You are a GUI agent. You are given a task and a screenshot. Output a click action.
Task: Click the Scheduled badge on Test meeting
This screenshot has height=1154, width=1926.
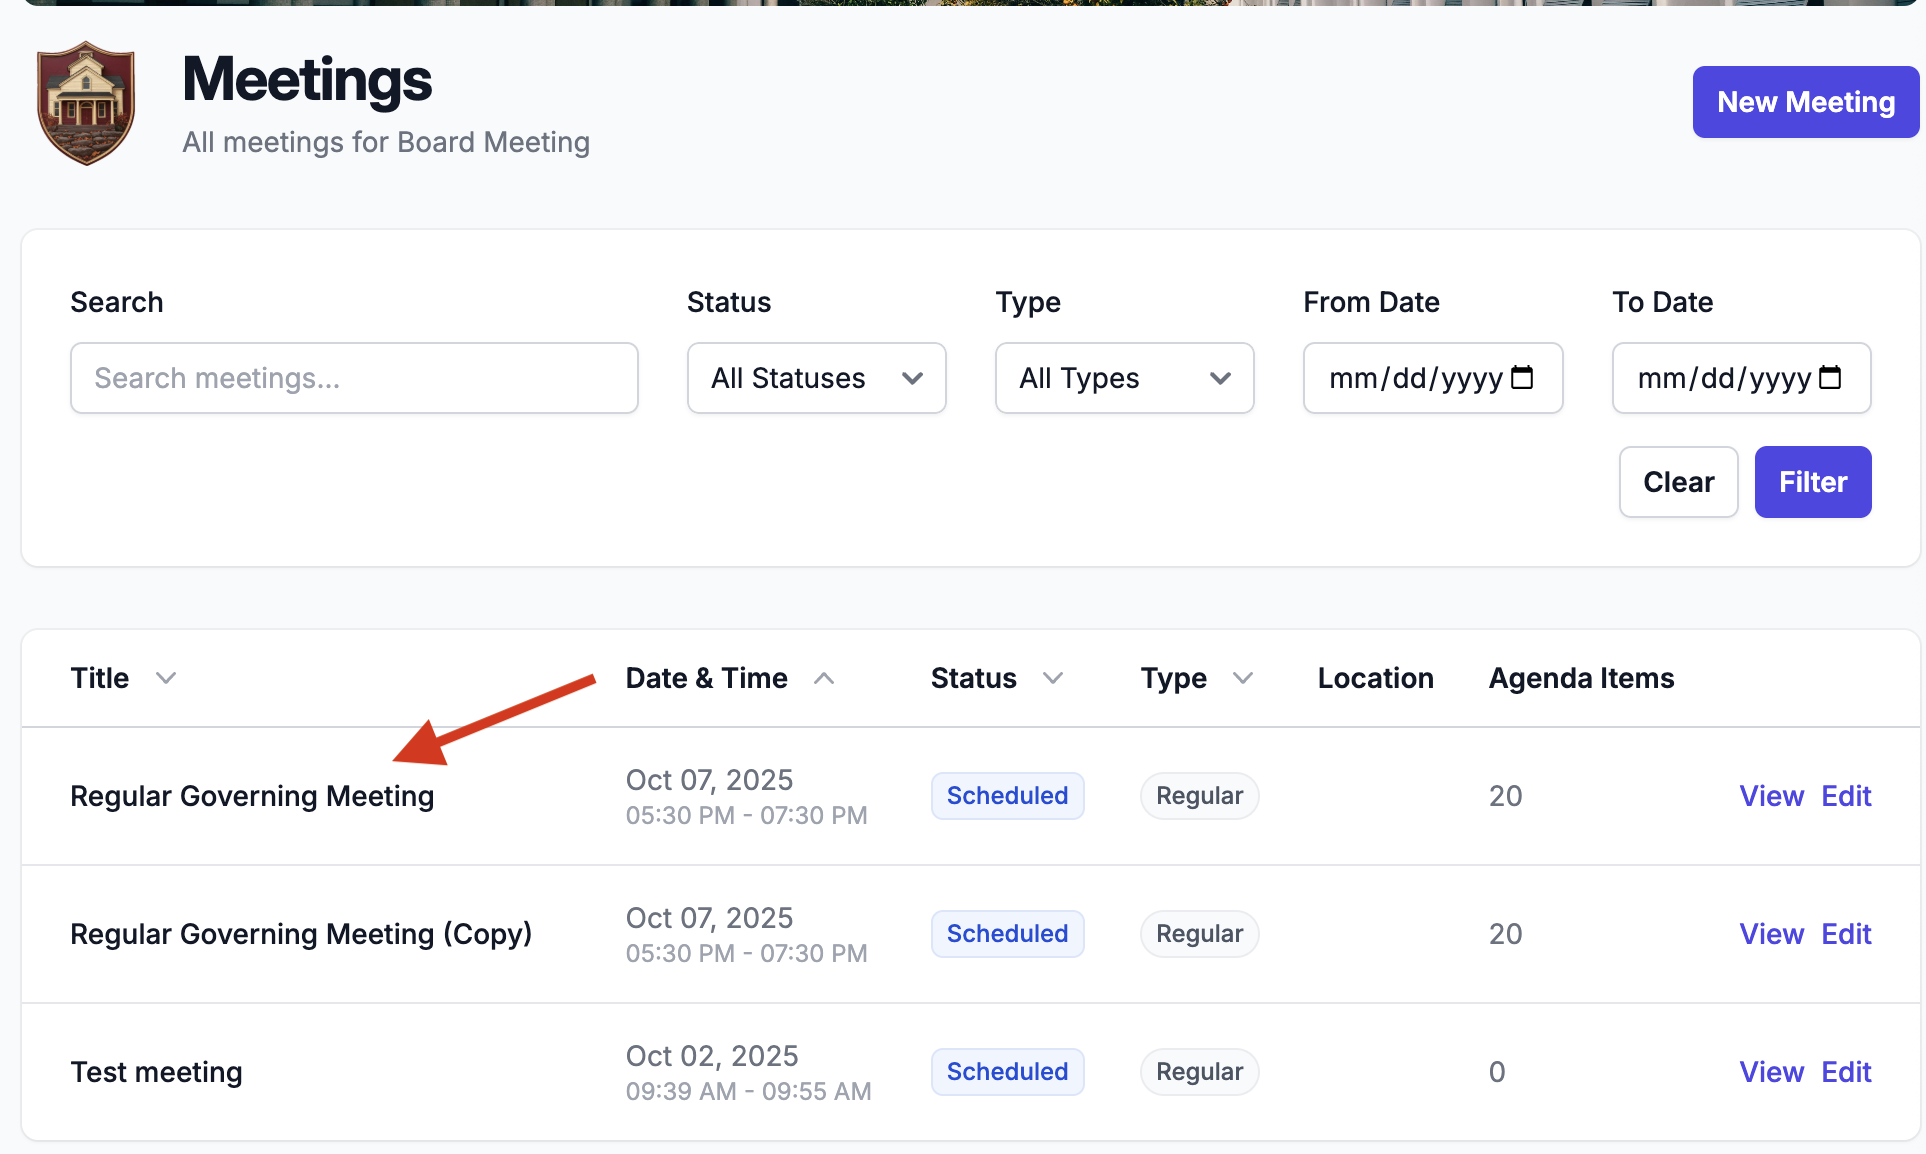click(x=1007, y=1072)
